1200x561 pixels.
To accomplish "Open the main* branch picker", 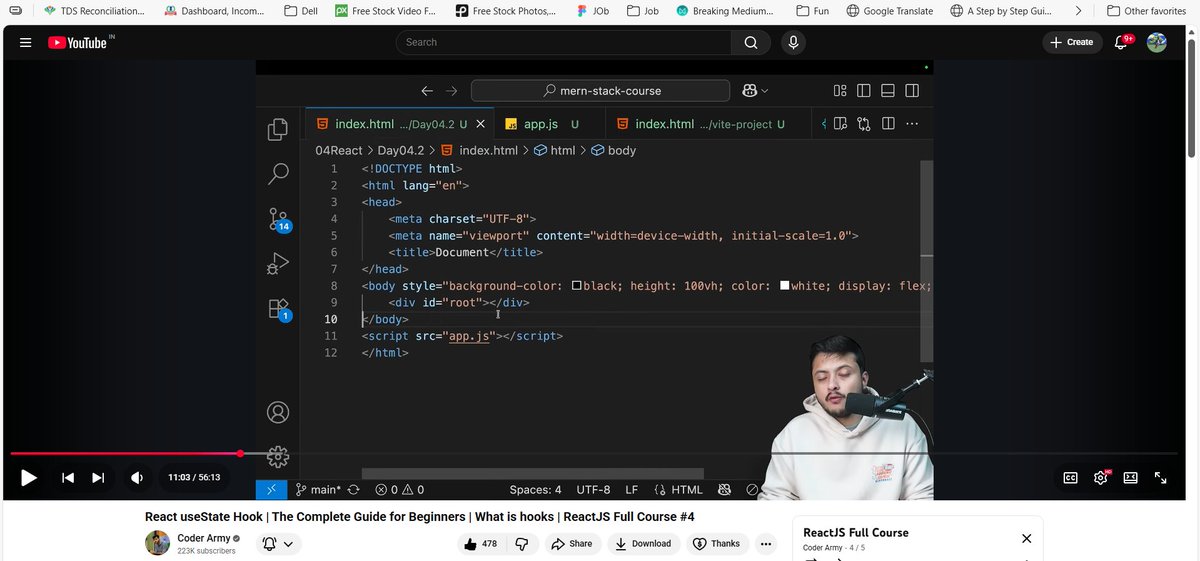I will 319,490.
